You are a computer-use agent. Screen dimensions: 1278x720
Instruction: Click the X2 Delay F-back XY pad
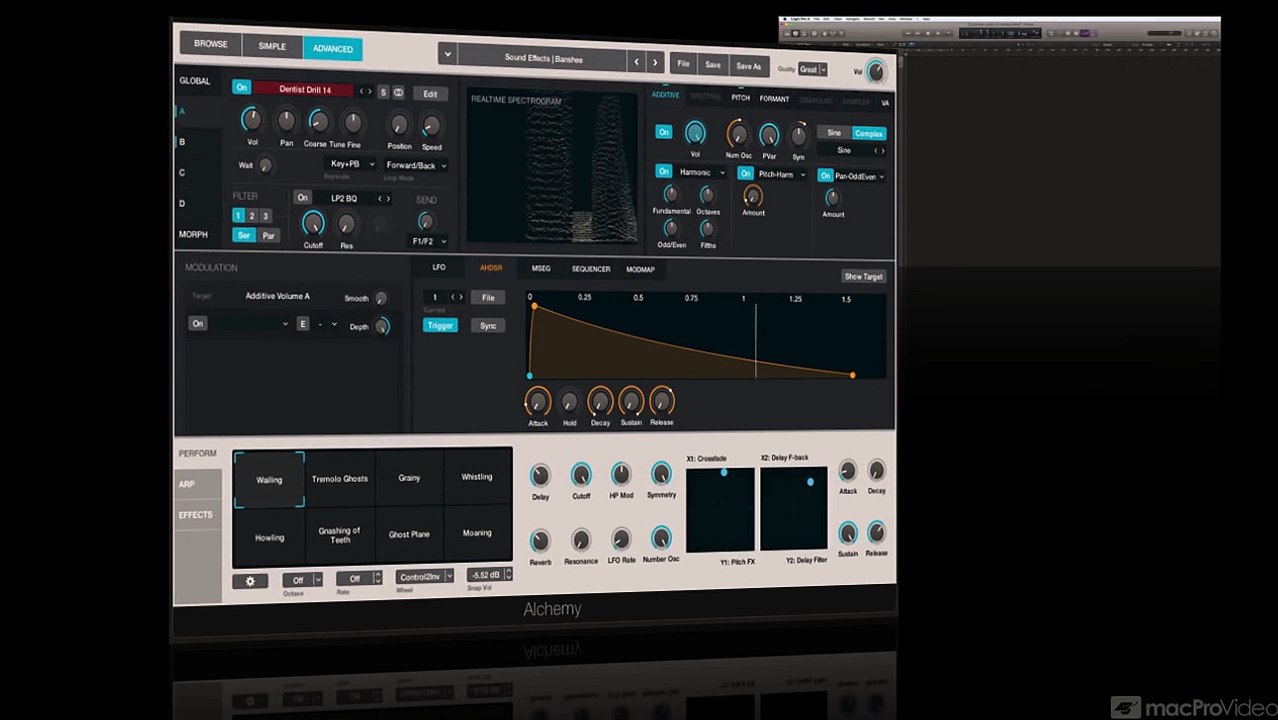[x=794, y=509]
